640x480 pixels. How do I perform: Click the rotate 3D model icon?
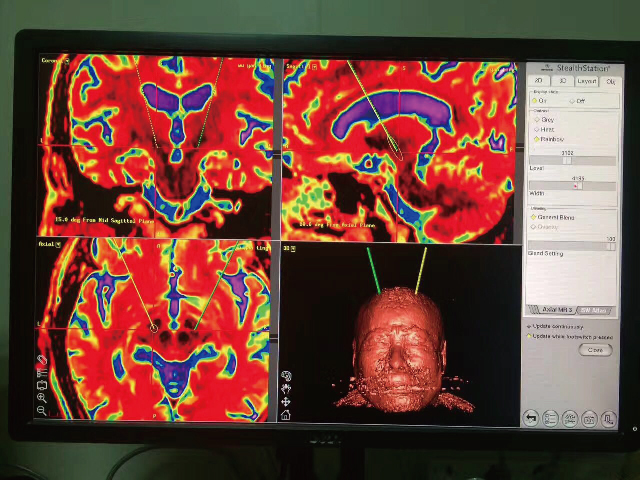286,377
